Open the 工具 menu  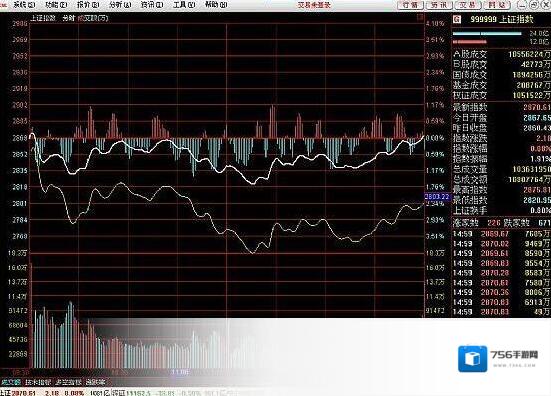pos(184,5)
